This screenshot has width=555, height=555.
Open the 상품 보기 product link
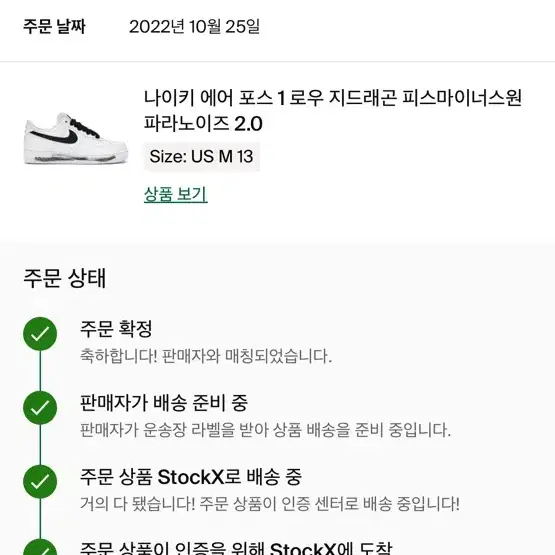click(x=176, y=194)
